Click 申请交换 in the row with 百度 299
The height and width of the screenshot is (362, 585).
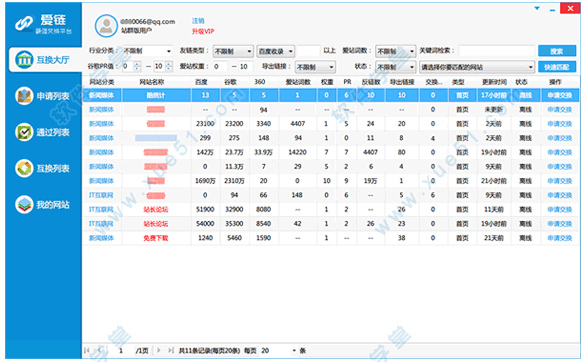560,138
